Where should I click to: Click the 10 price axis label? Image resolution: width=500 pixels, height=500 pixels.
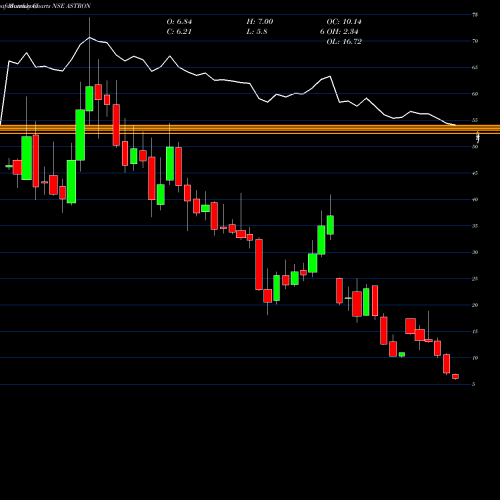tap(475, 358)
